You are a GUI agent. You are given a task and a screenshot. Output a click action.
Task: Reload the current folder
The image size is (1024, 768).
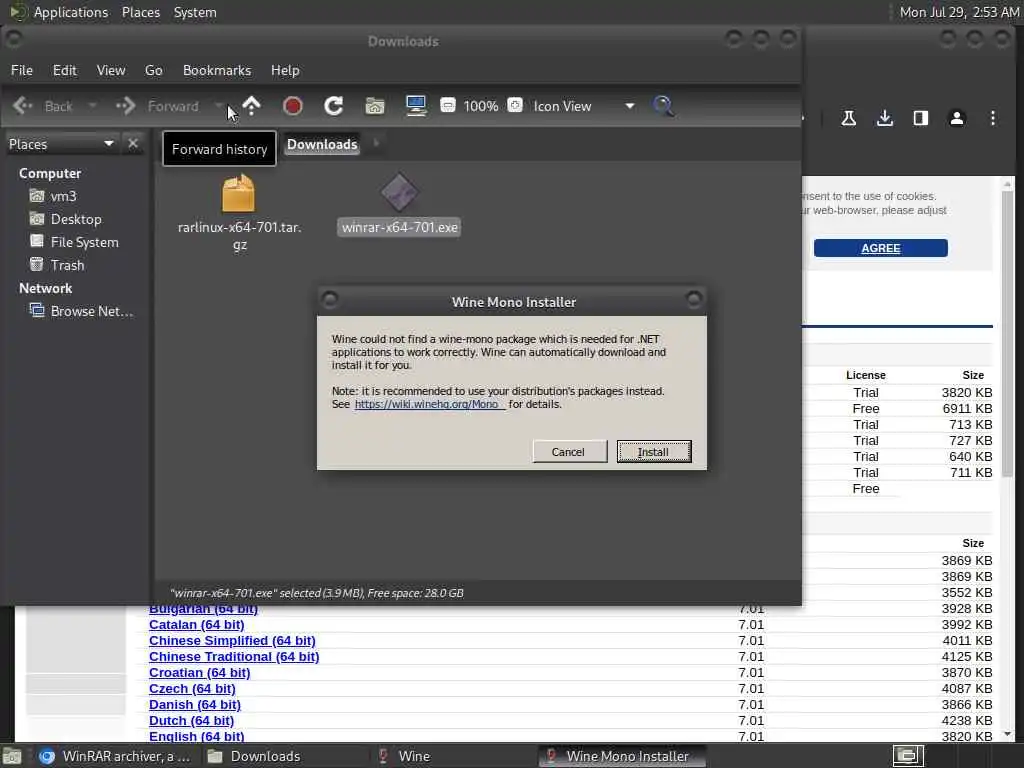click(x=334, y=106)
